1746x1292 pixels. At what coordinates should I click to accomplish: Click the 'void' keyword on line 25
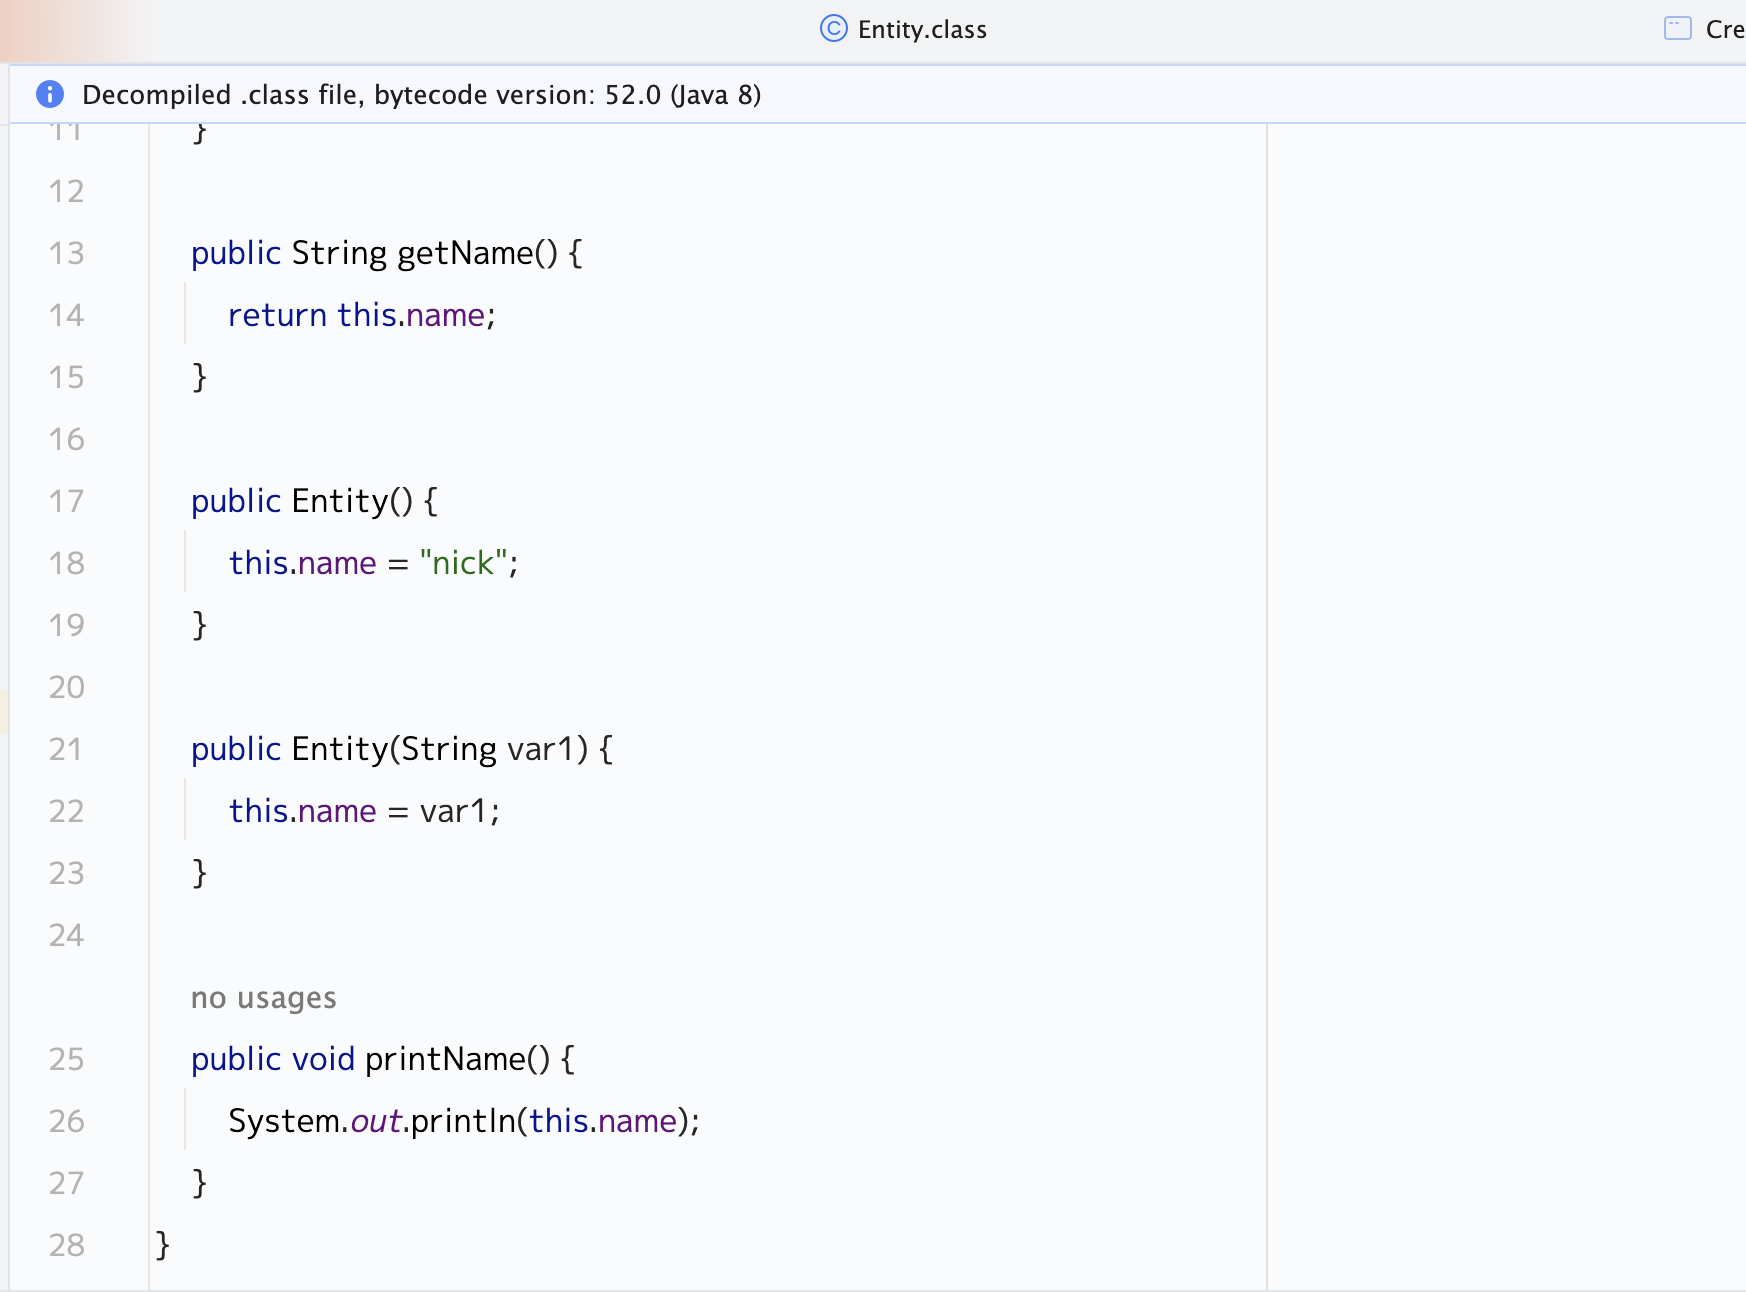[323, 1059]
